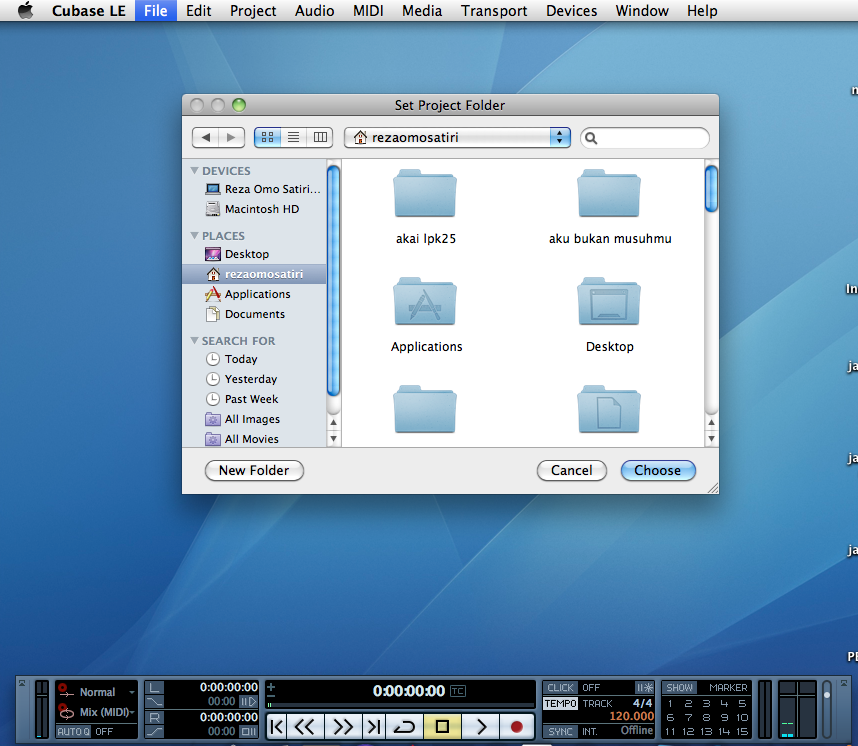Click the Cancel button
The height and width of the screenshot is (746, 858).
click(571, 471)
